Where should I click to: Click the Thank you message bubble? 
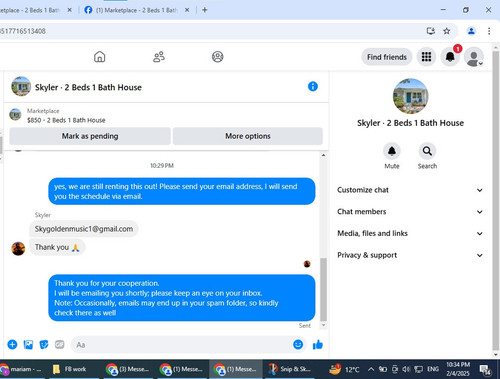(57, 247)
